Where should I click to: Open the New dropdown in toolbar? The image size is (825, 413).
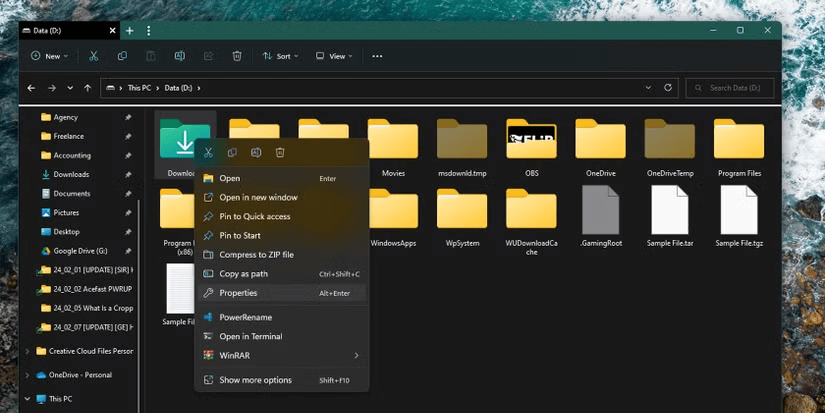pos(50,56)
